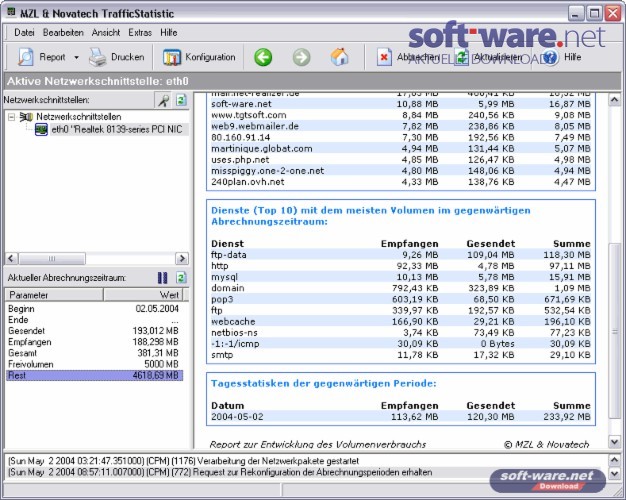The width and height of the screenshot is (626, 500).
Task: Click the http service row
Action: pos(400,266)
